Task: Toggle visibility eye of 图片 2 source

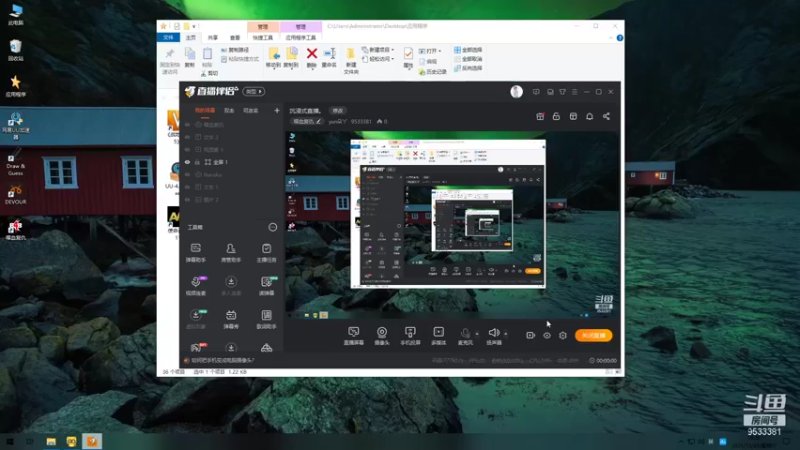Action: click(x=187, y=199)
